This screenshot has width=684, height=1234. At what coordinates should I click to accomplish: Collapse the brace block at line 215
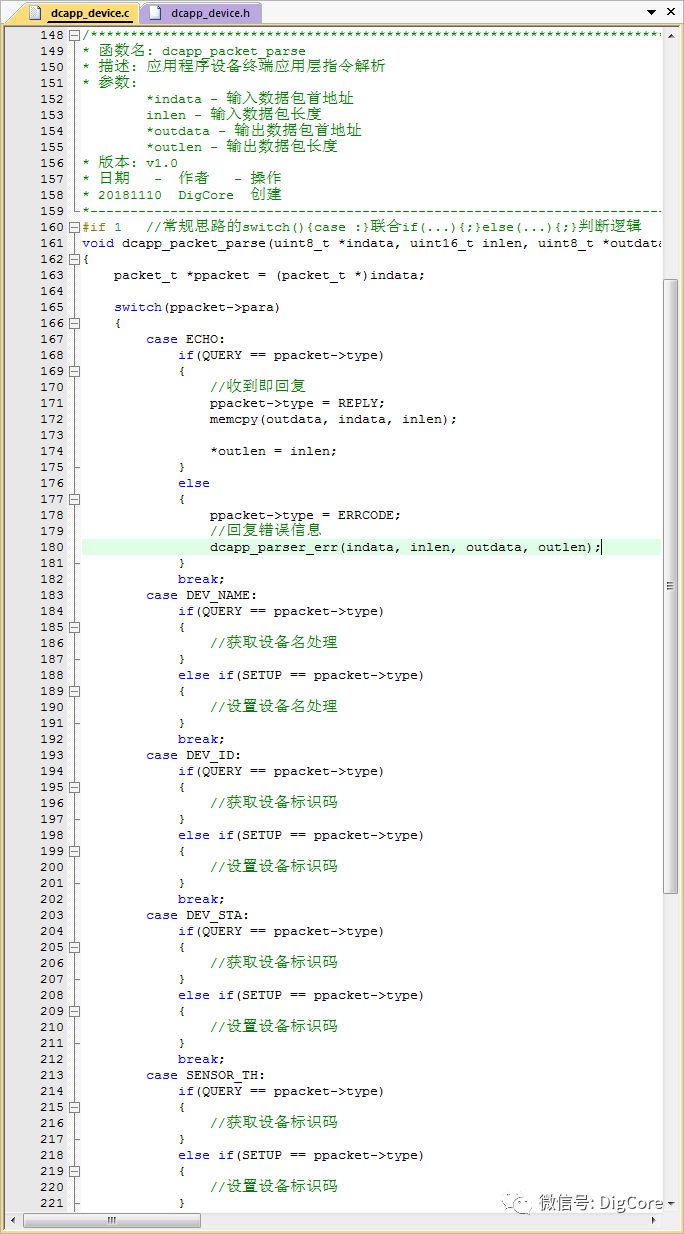(74, 1107)
